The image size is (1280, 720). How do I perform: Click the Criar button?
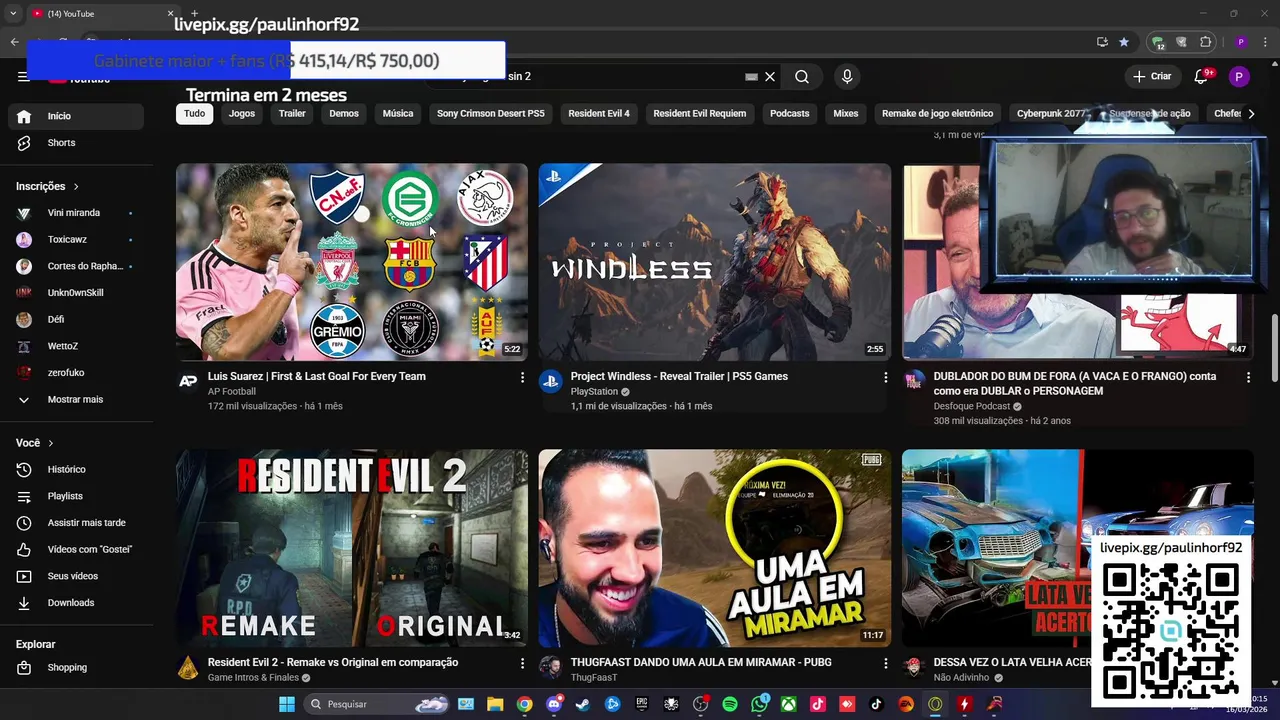(1151, 77)
